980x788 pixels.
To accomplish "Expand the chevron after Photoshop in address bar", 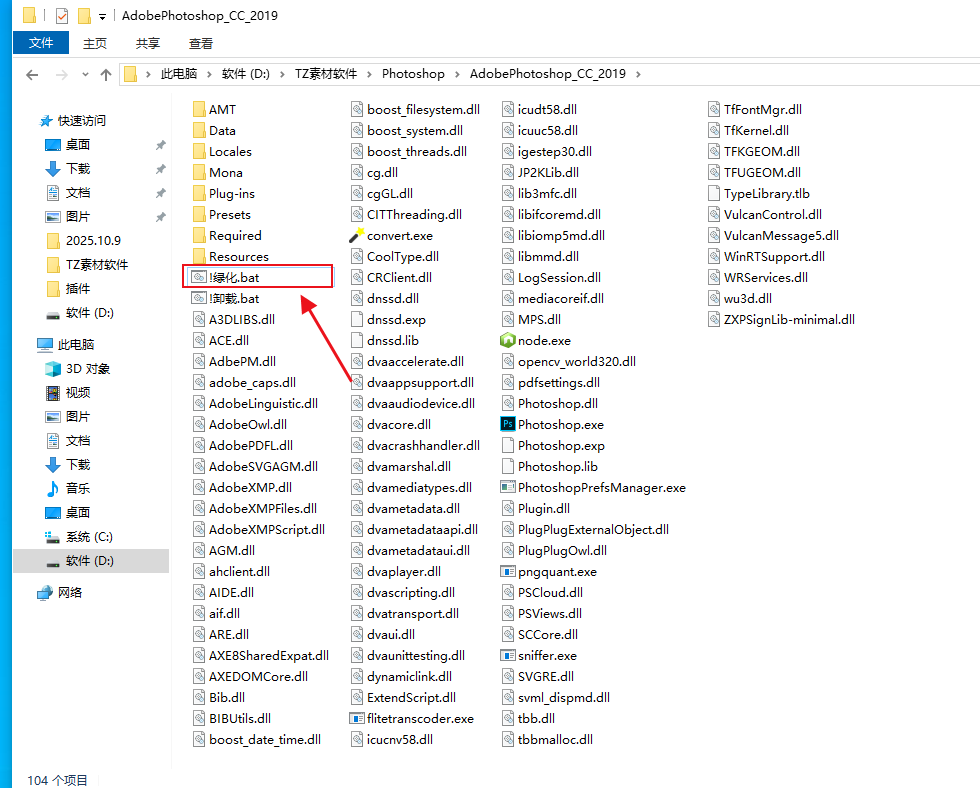I will tap(457, 74).
